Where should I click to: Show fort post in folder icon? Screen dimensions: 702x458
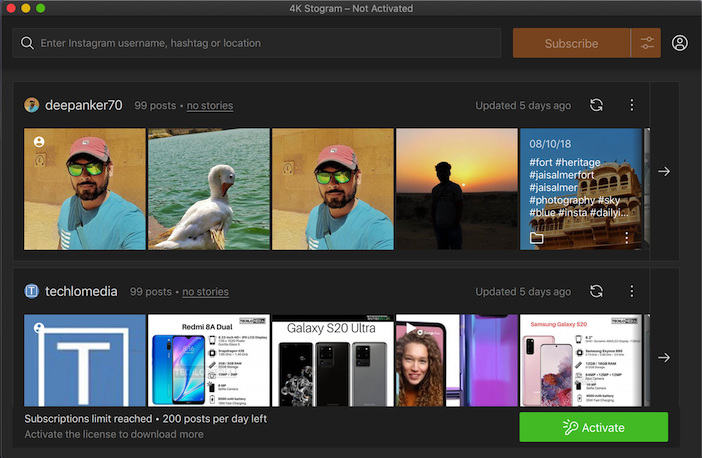(x=536, y=238)
